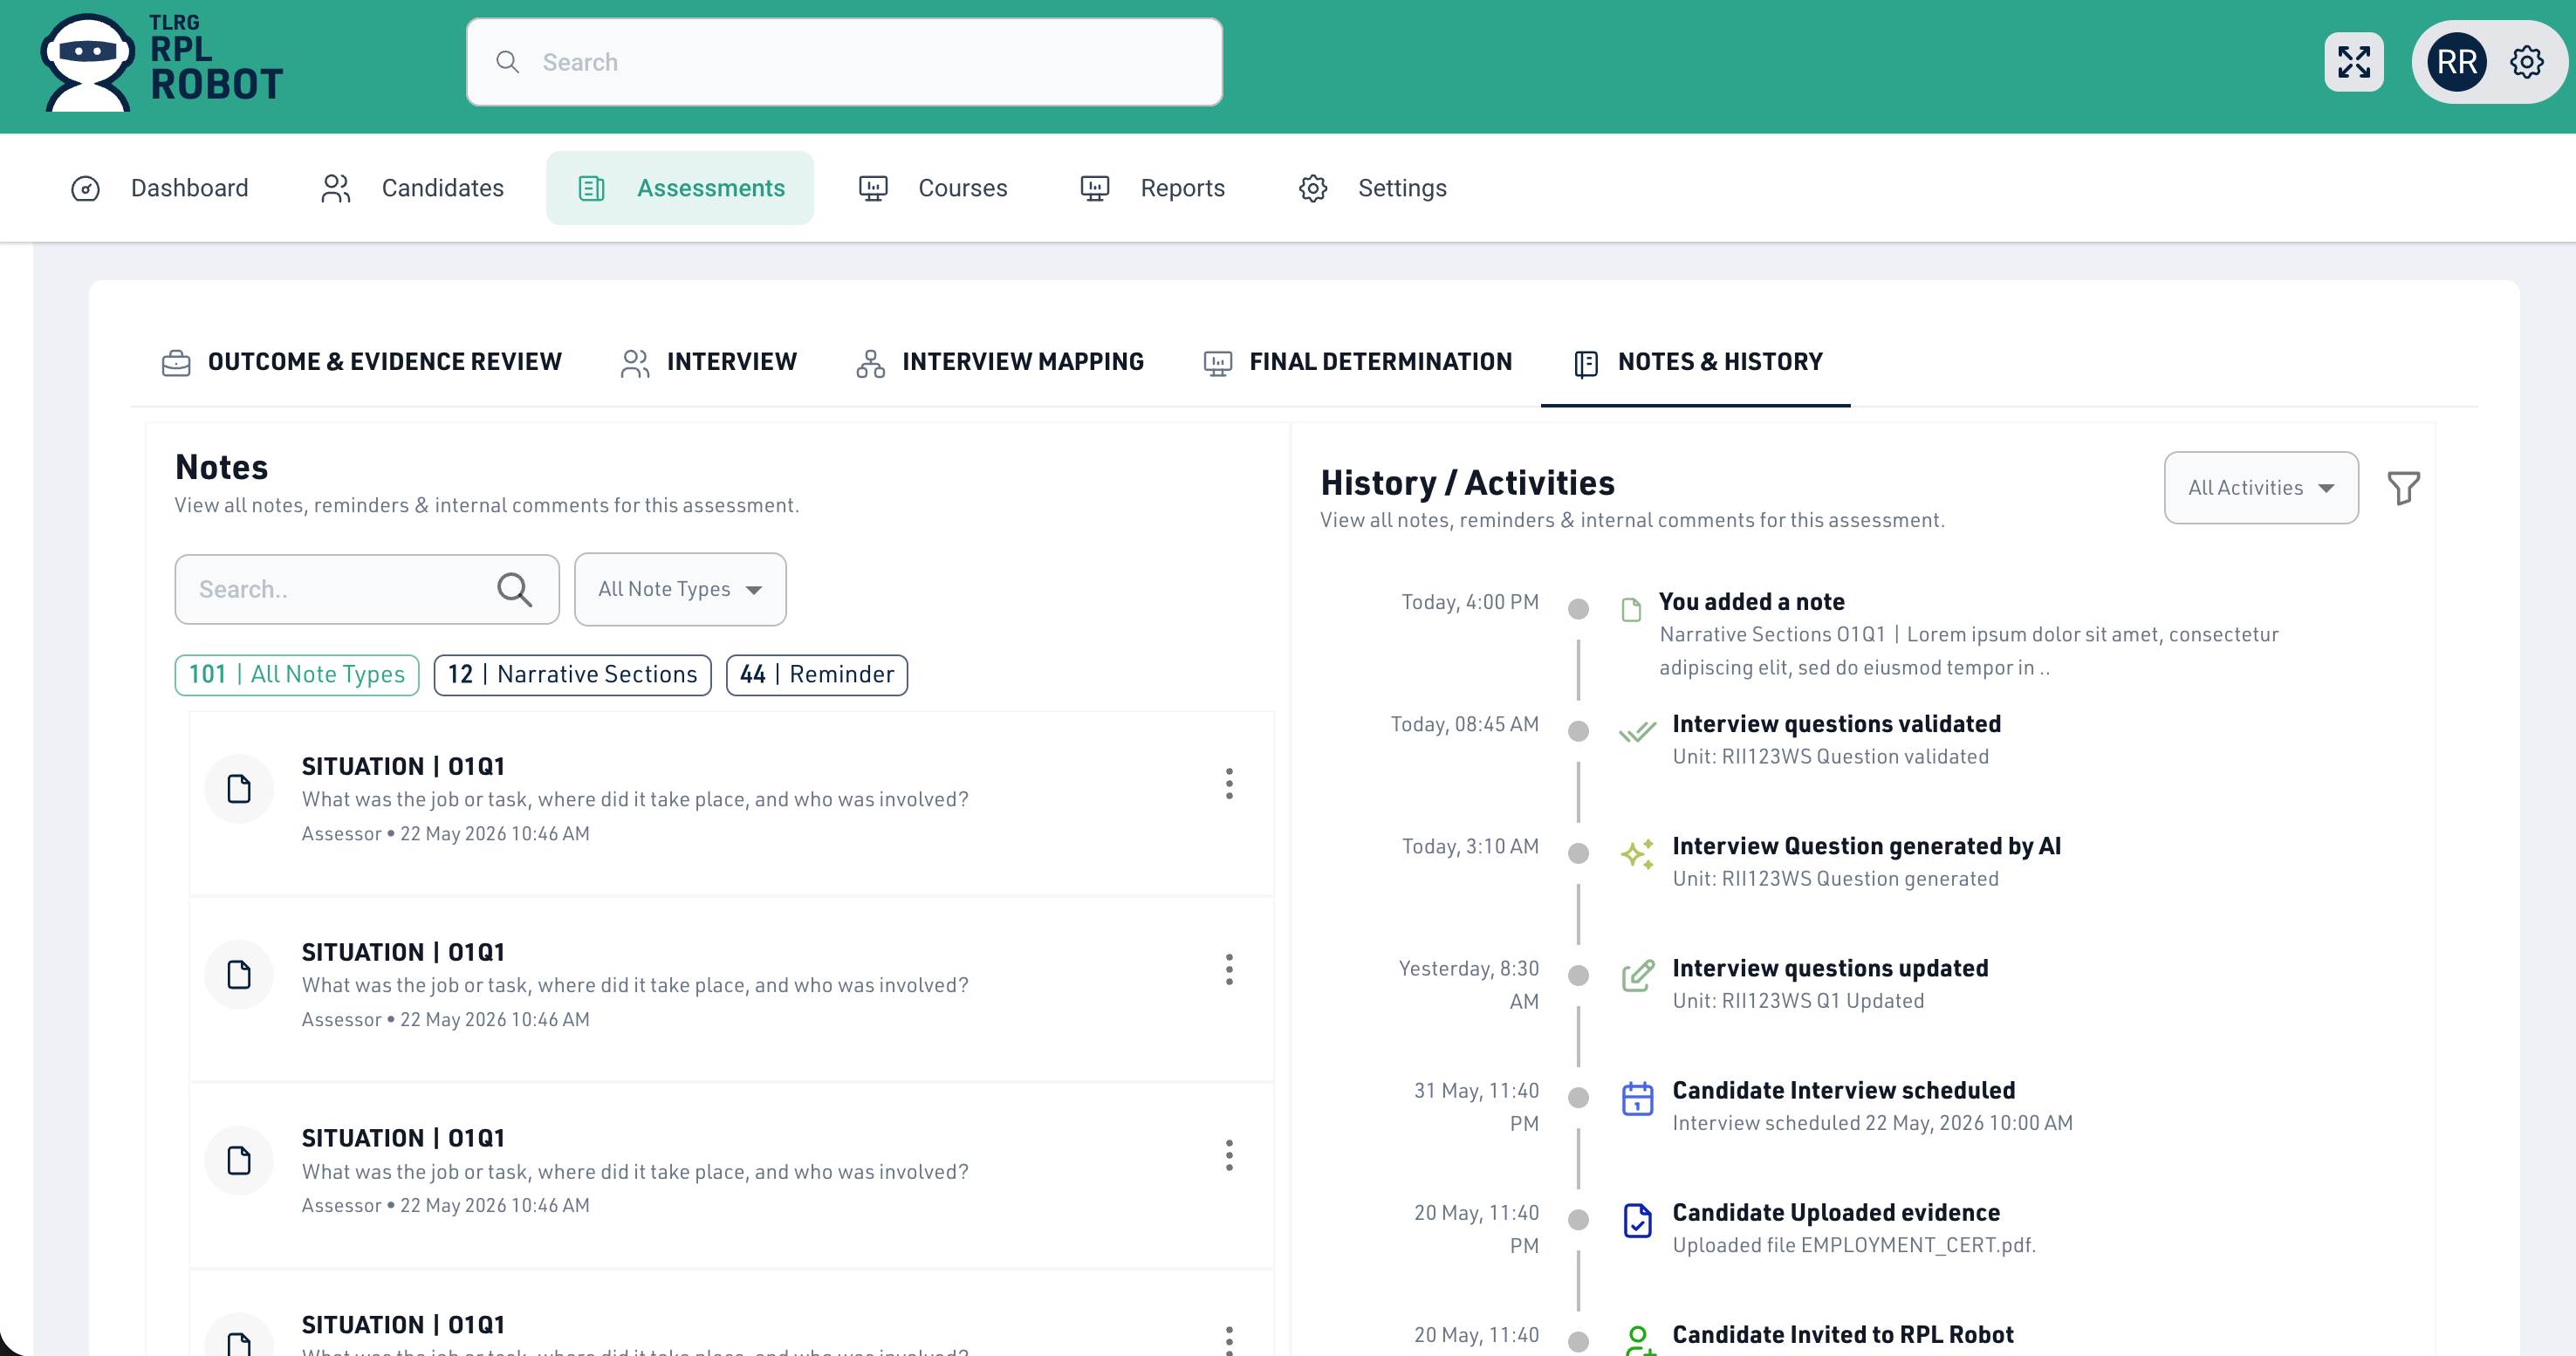
Task: Click the History filter funnel icon
Action: point(2404,488)
